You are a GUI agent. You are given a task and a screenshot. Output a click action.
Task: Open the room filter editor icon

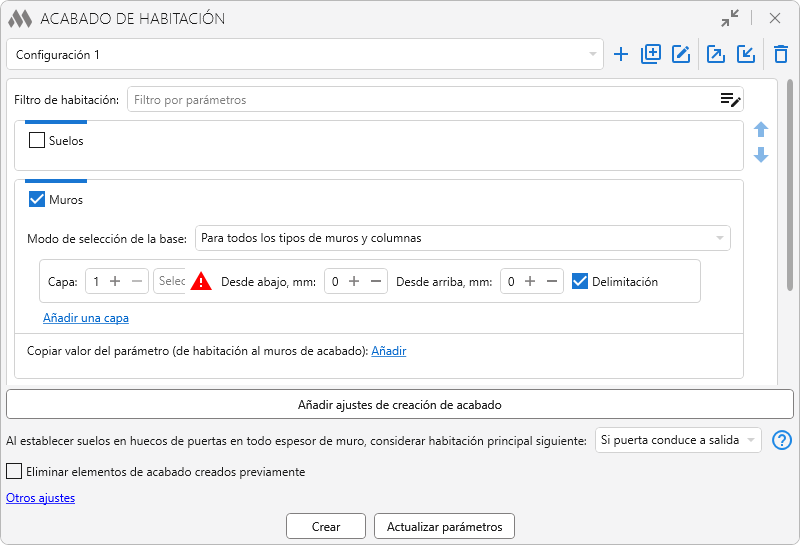[x=730, y=99]
